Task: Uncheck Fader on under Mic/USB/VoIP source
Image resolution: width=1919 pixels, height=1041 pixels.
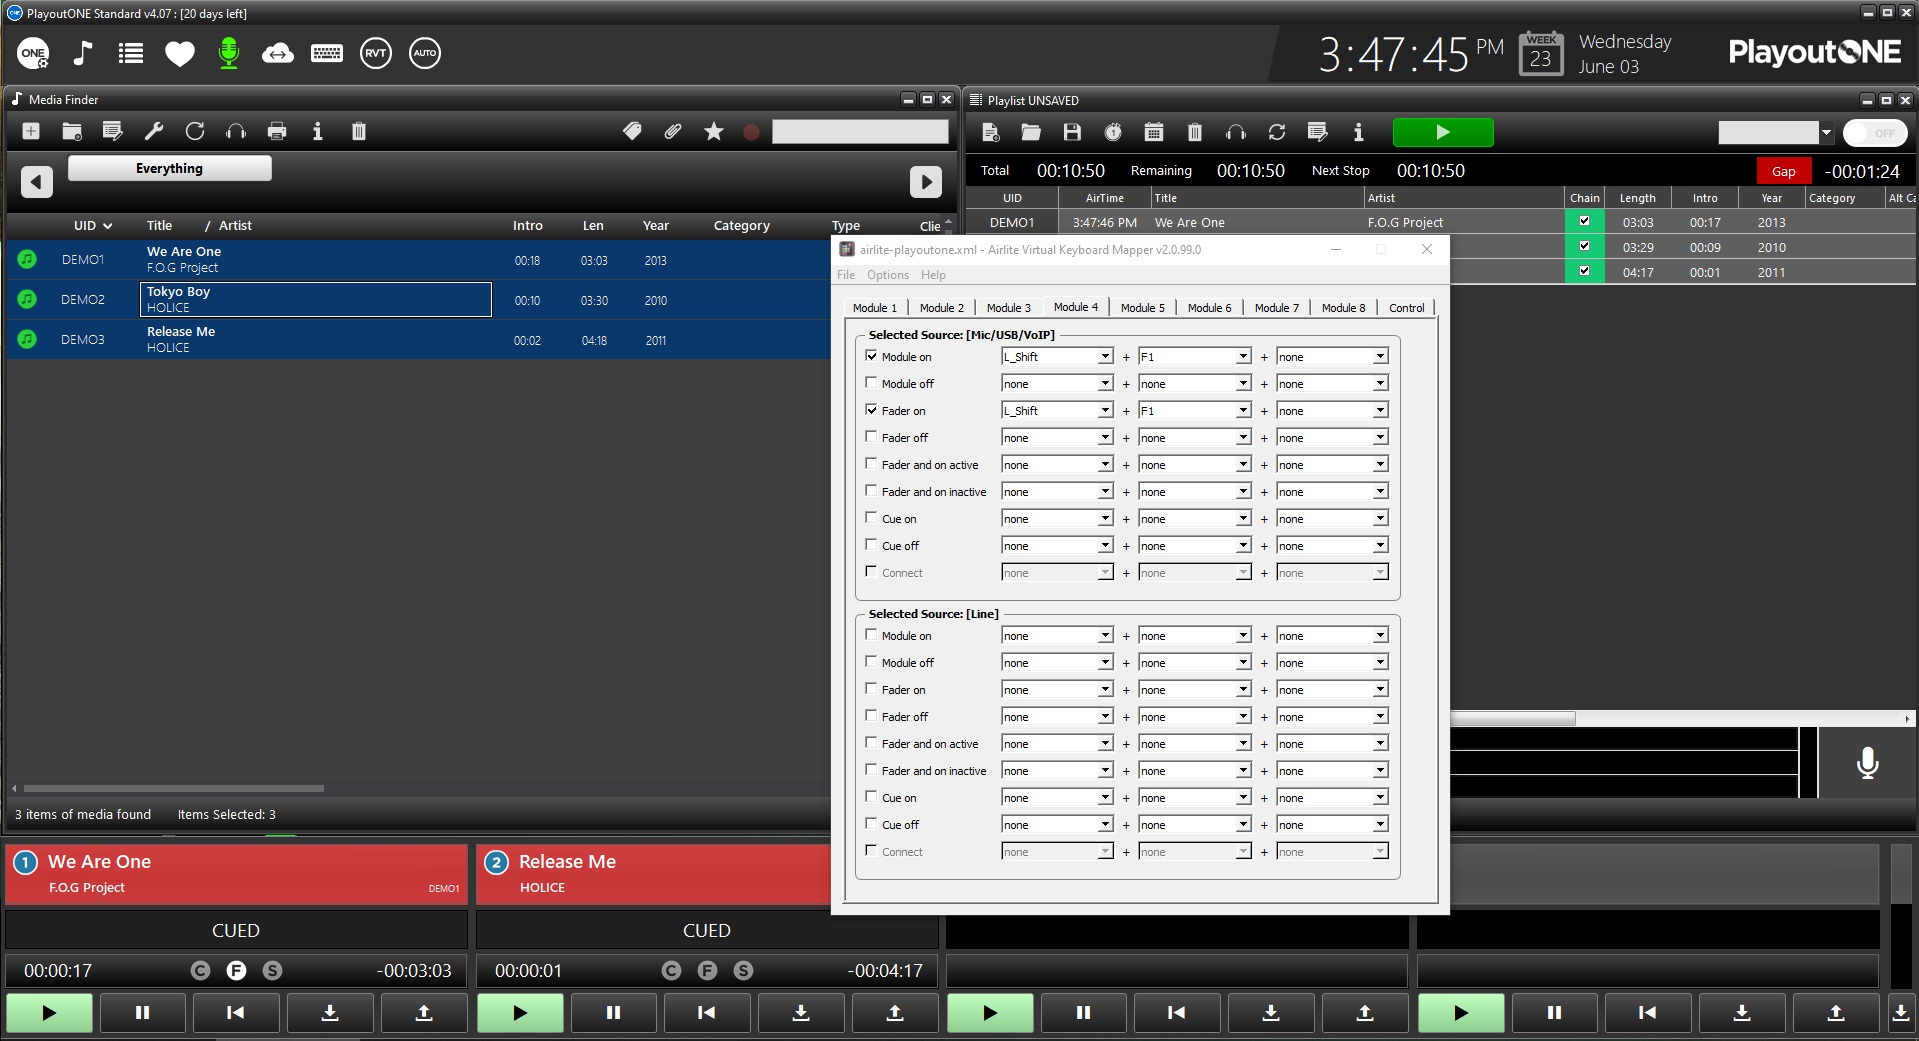Action: tap(871, 410)
